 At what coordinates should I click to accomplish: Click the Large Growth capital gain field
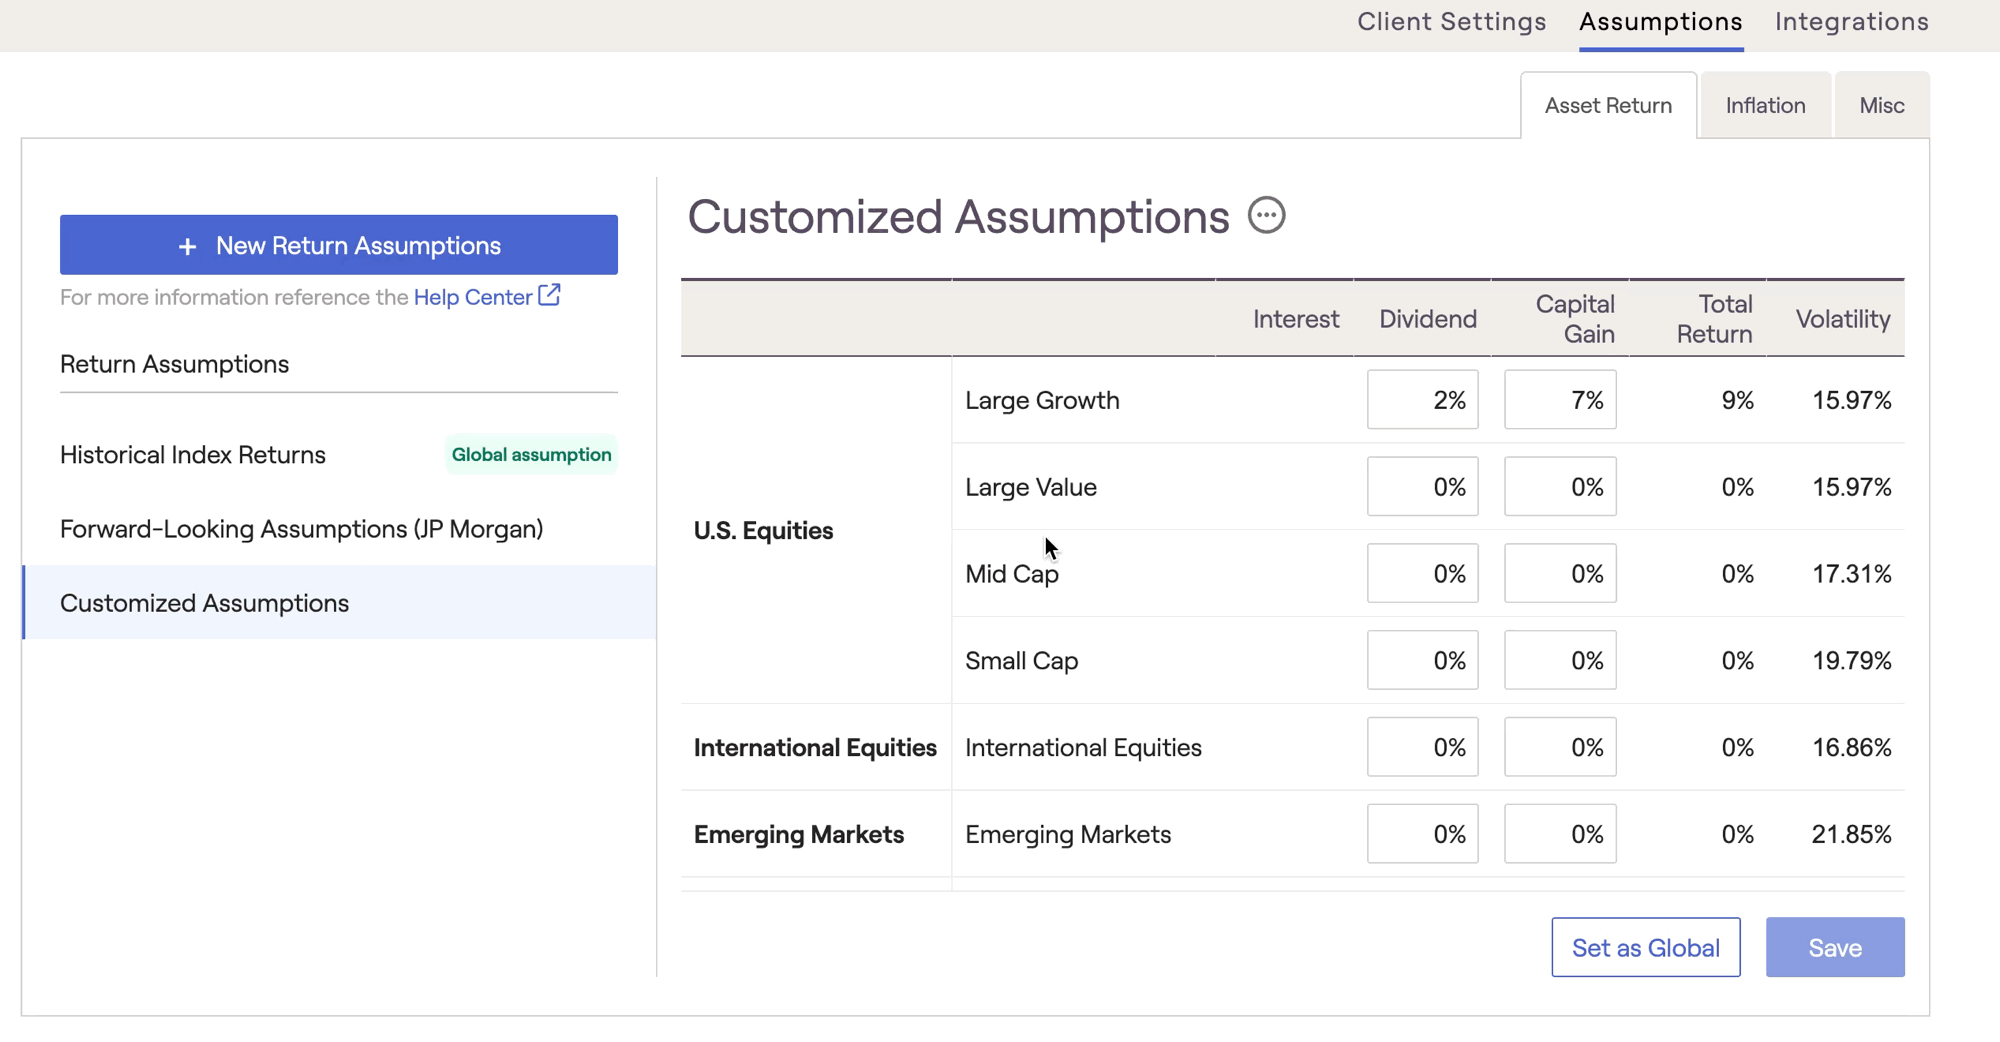(1559, 400)
